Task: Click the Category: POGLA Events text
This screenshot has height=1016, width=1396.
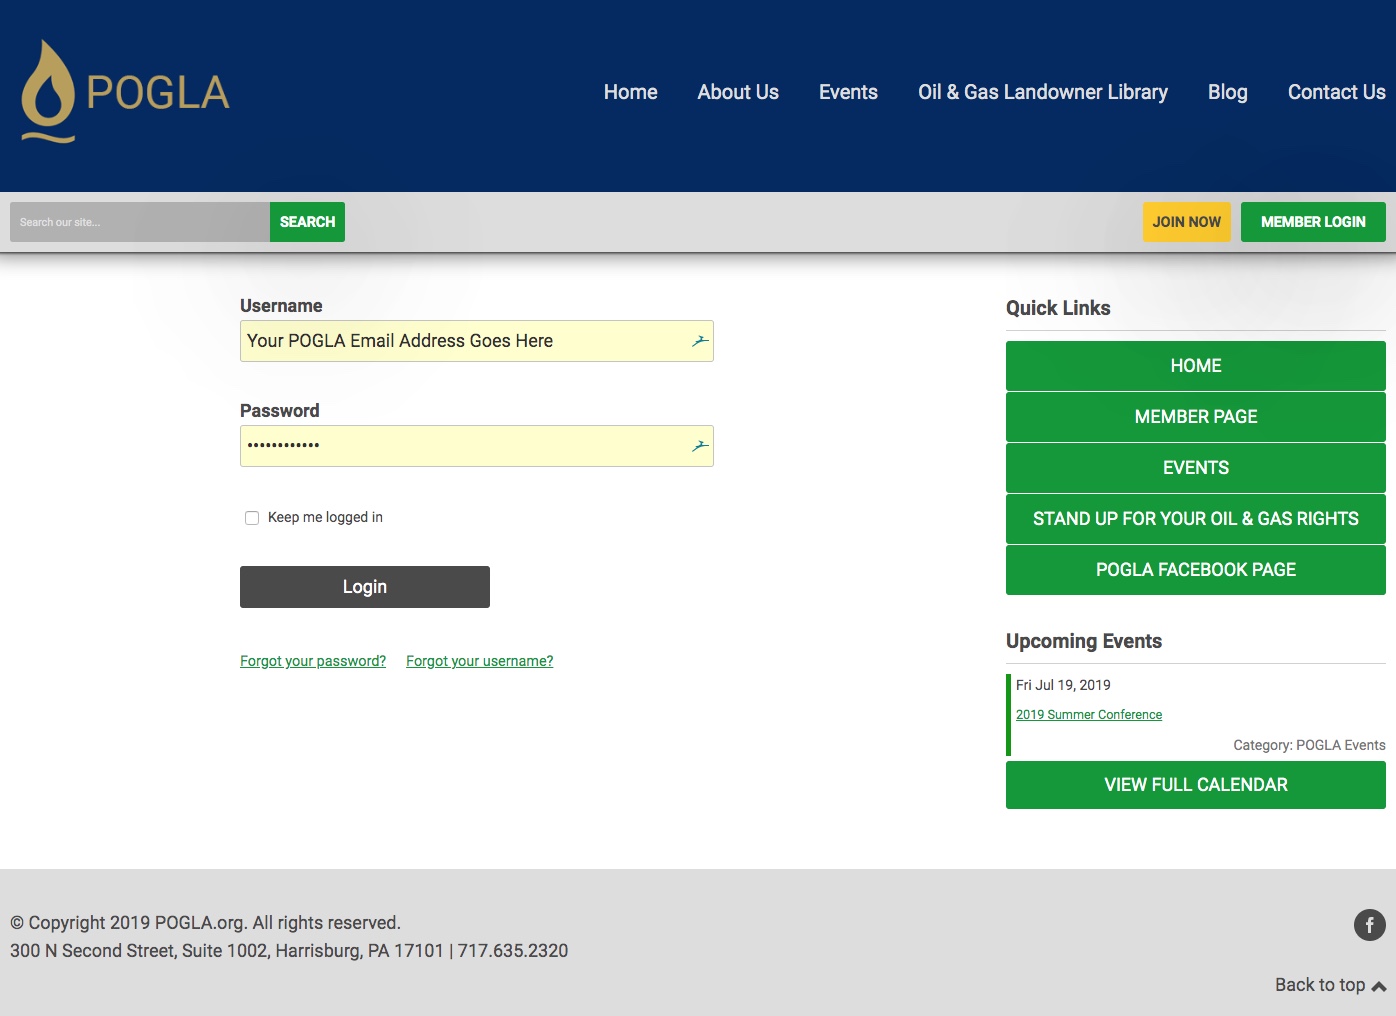Action: [x=1309, y=745]
